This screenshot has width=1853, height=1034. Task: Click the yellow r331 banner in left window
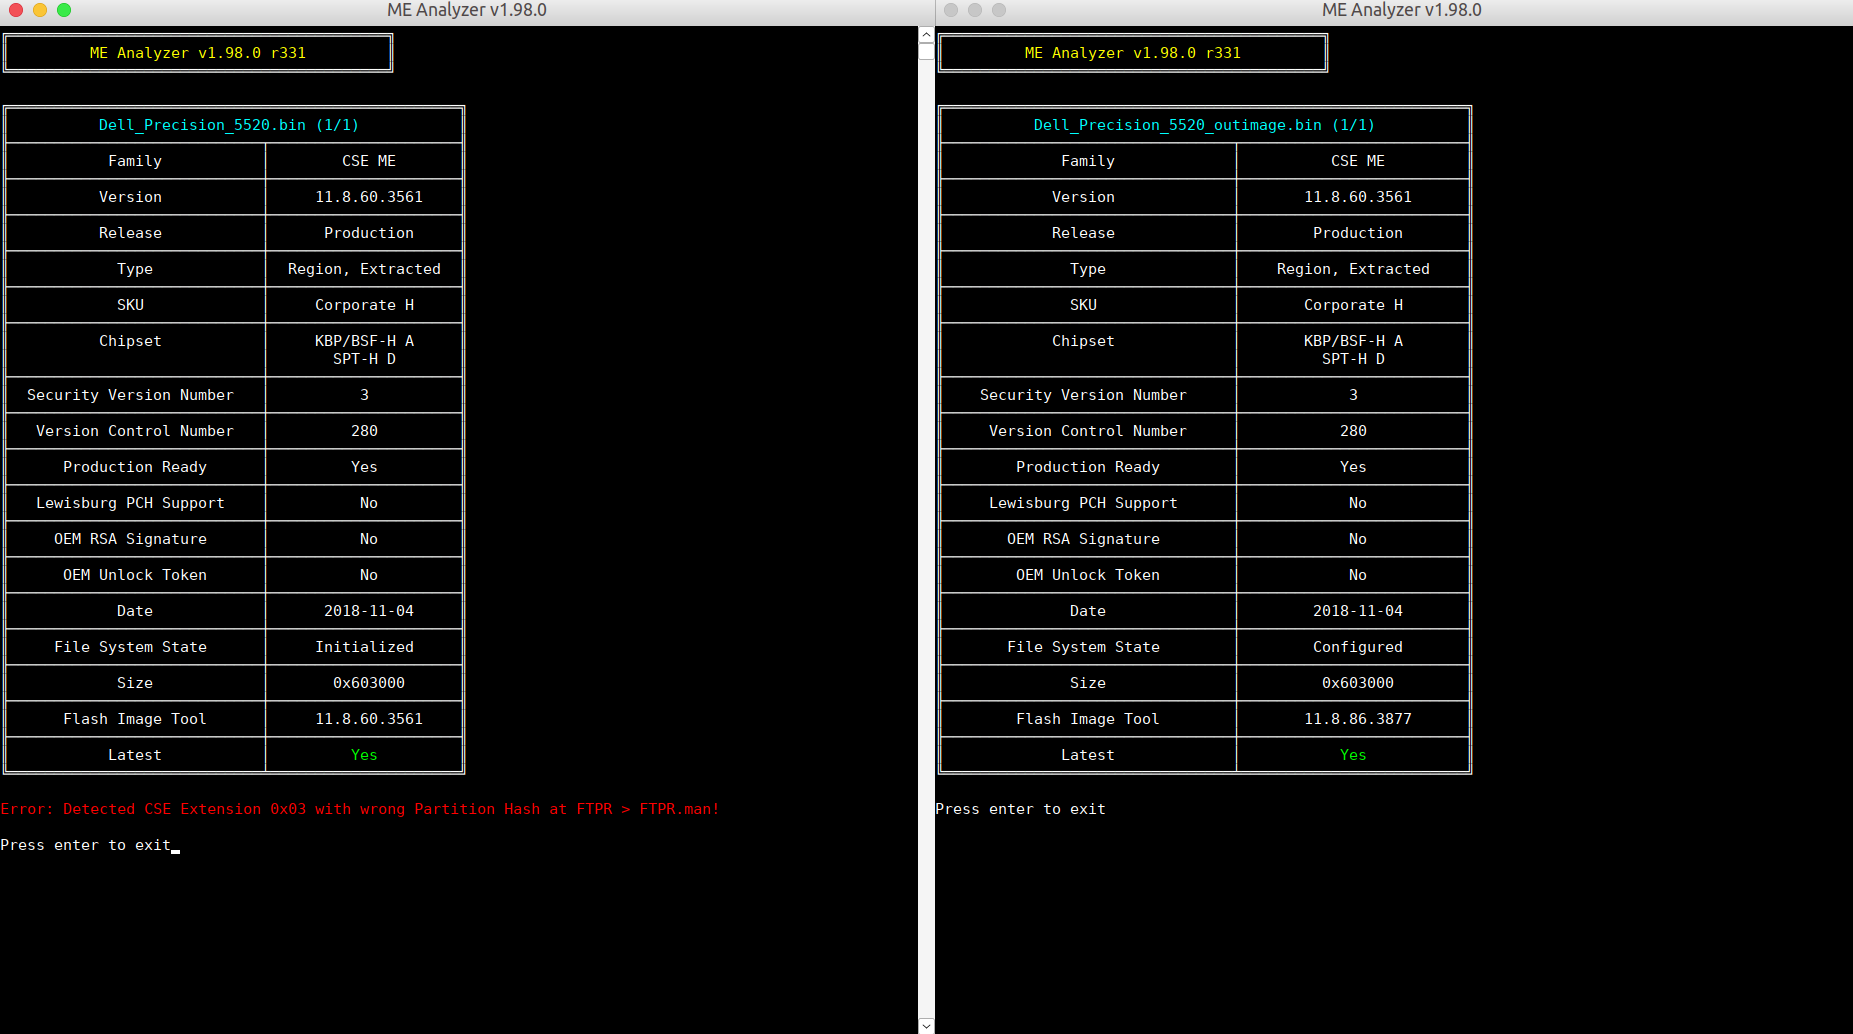(198, 53)
